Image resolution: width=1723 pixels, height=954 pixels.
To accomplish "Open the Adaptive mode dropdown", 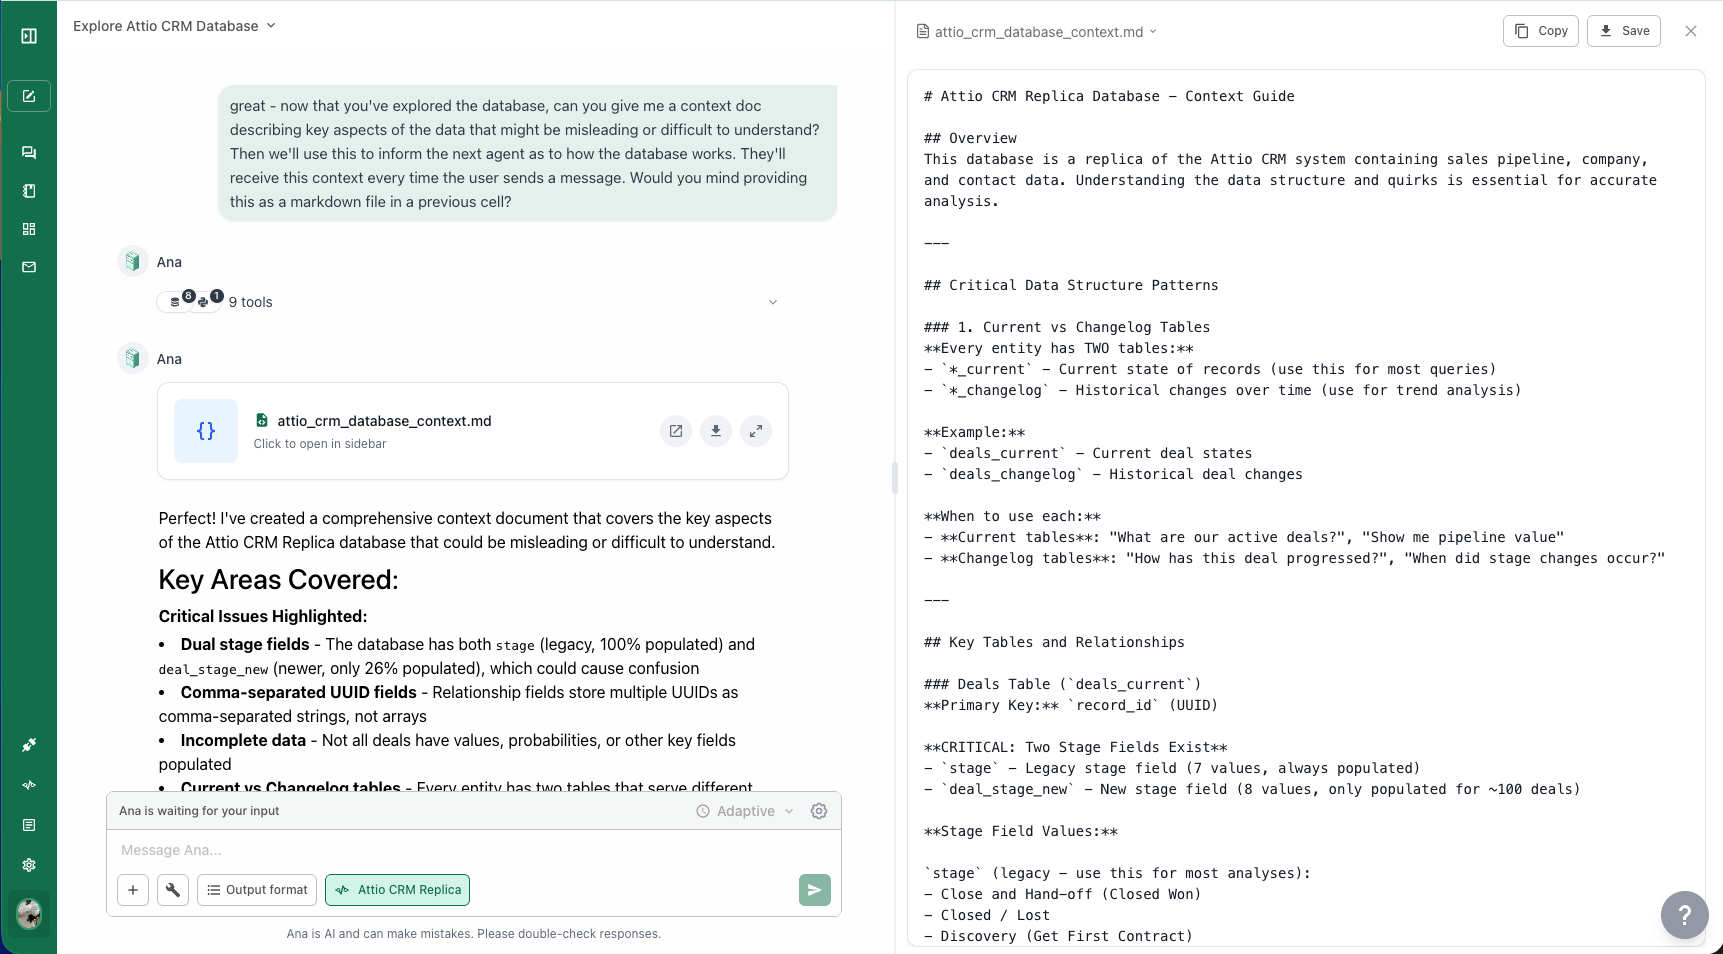I will coord(745,811).
